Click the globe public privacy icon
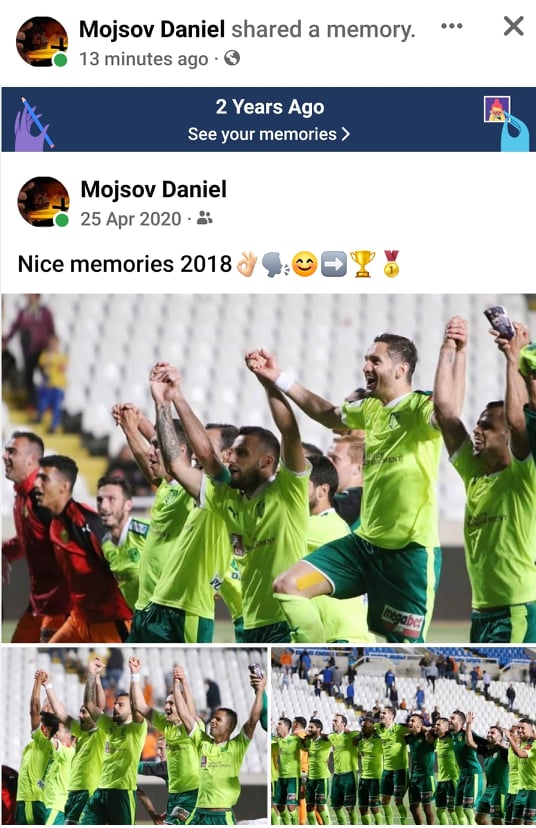Viewport: 536px width, 828px height. [232, 58]
